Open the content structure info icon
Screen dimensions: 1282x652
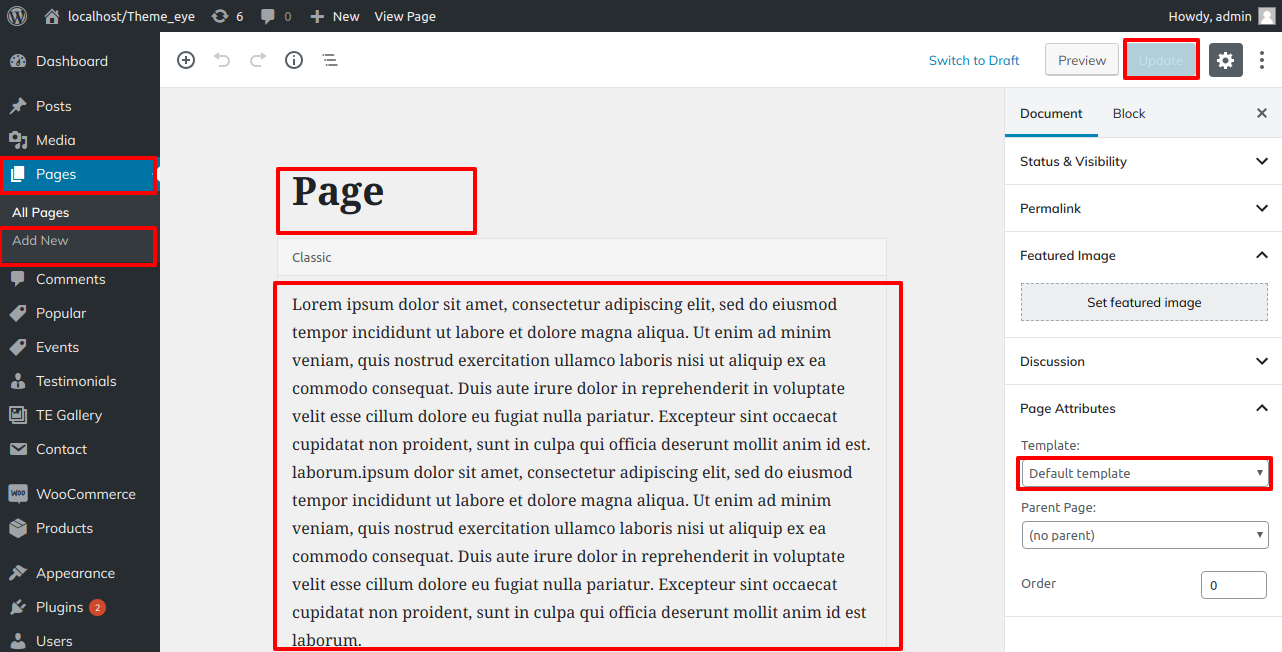click(x=294, y=60)
